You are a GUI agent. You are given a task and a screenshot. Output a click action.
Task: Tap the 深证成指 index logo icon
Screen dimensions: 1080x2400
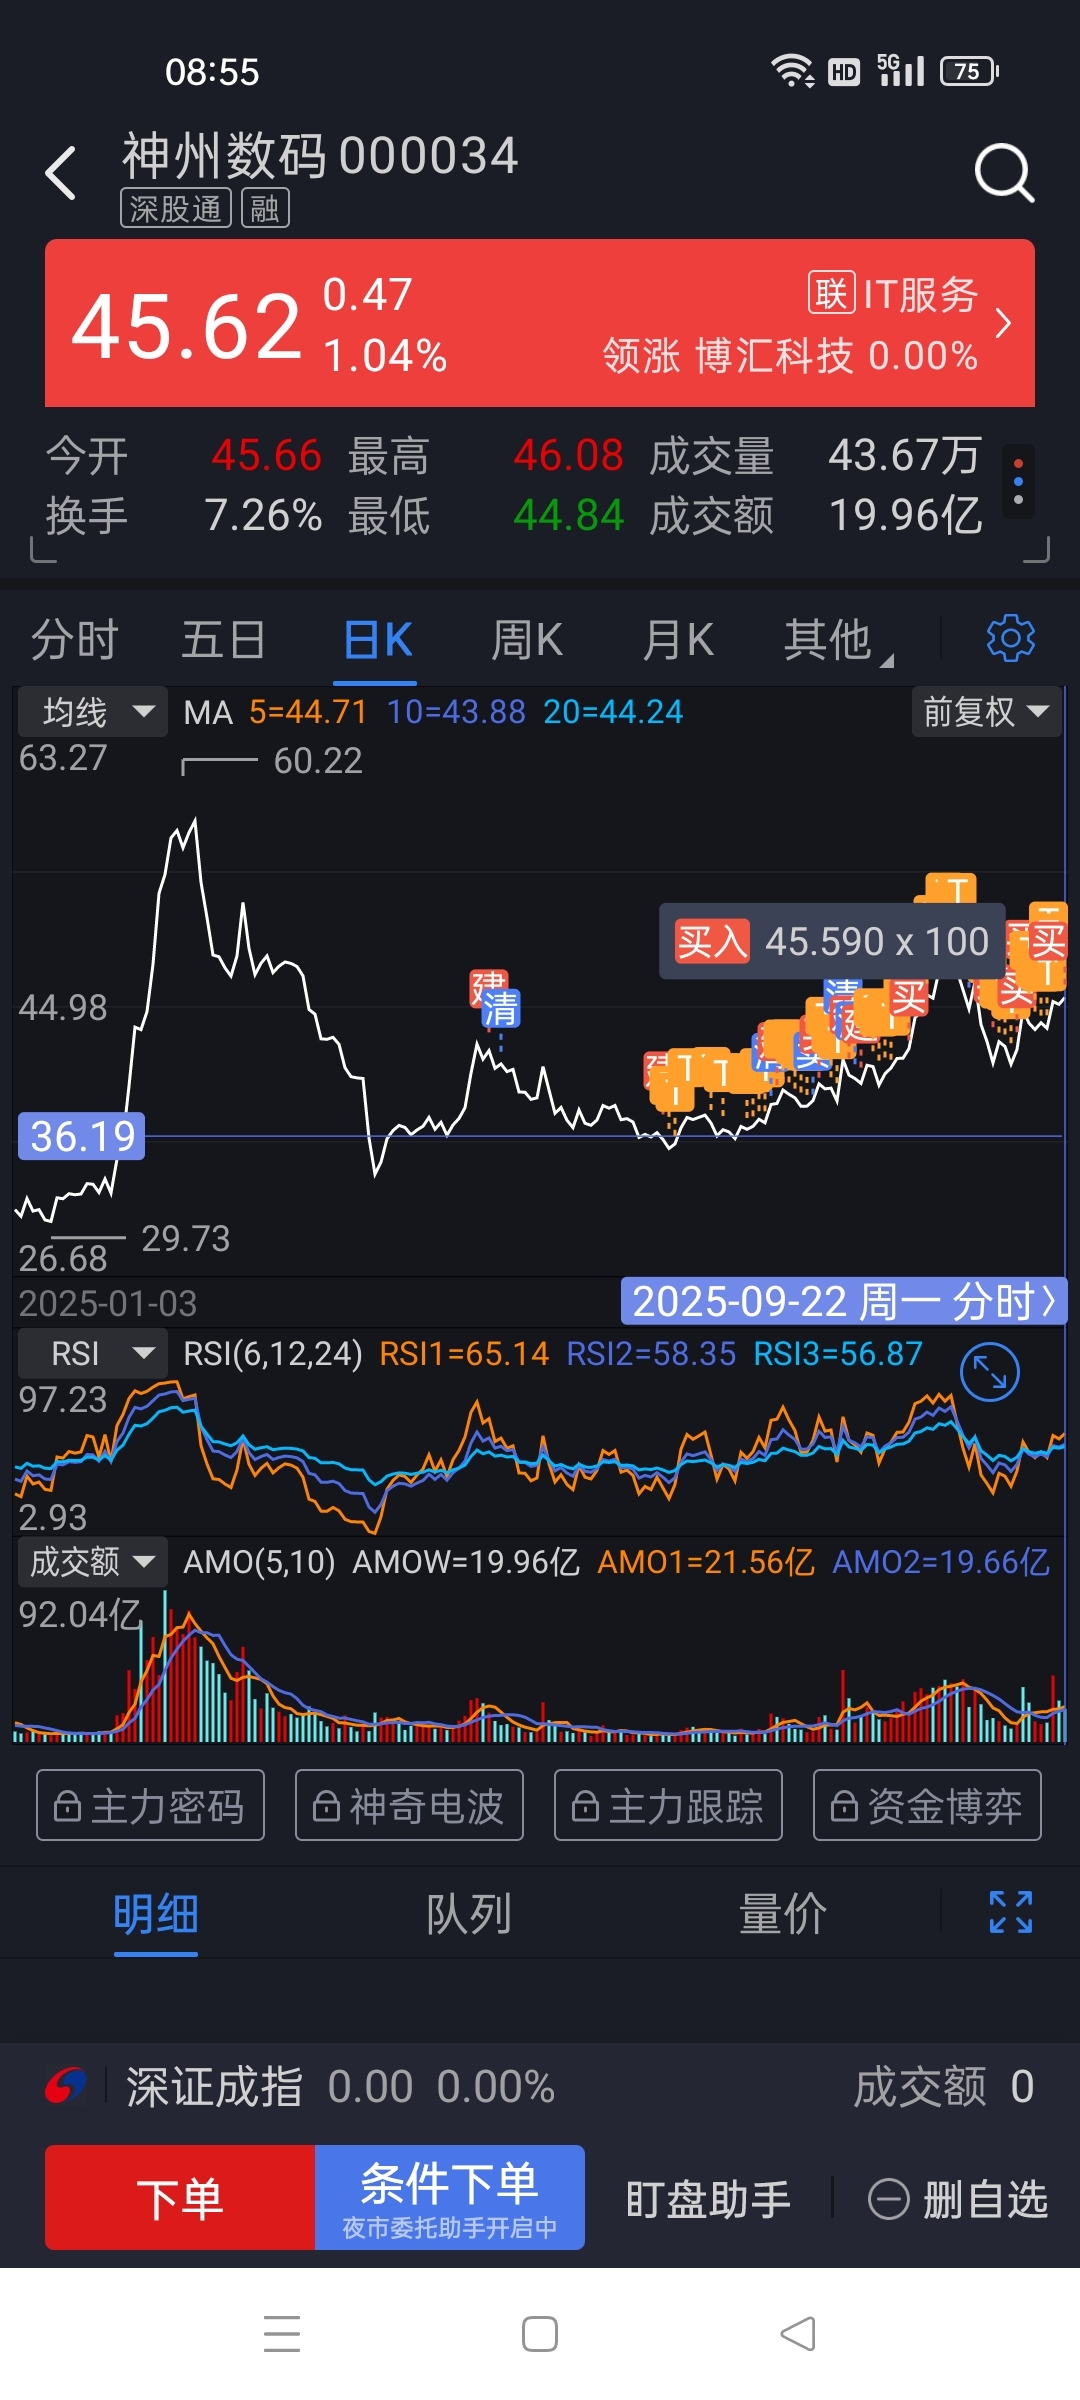pos(66,2086)
